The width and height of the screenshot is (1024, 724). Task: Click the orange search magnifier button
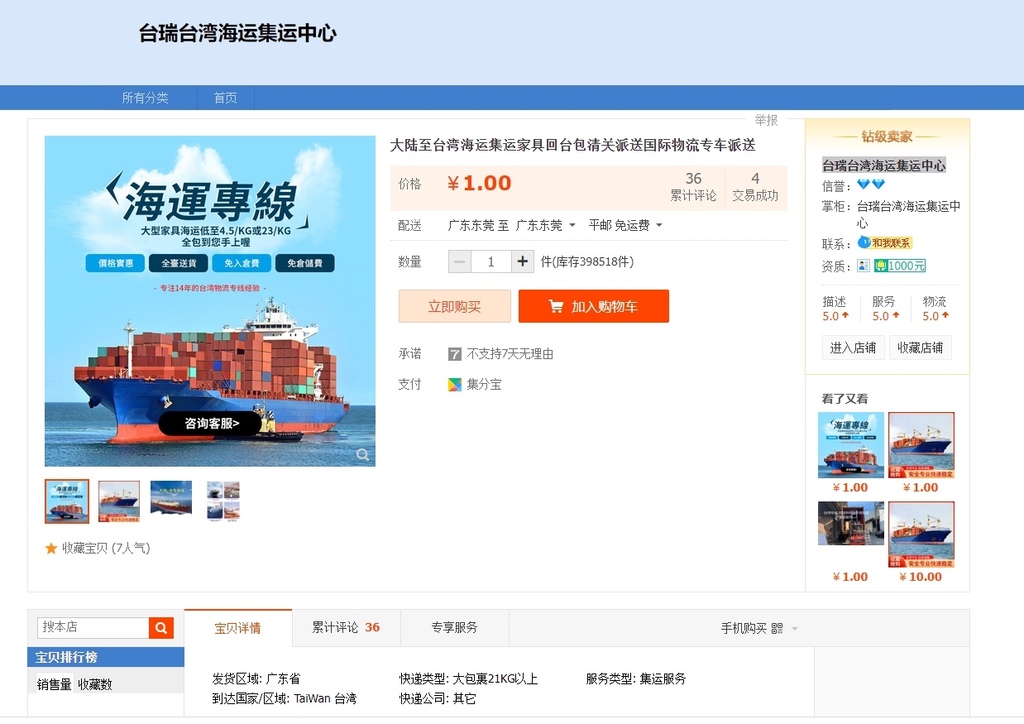tap(161, 628)
